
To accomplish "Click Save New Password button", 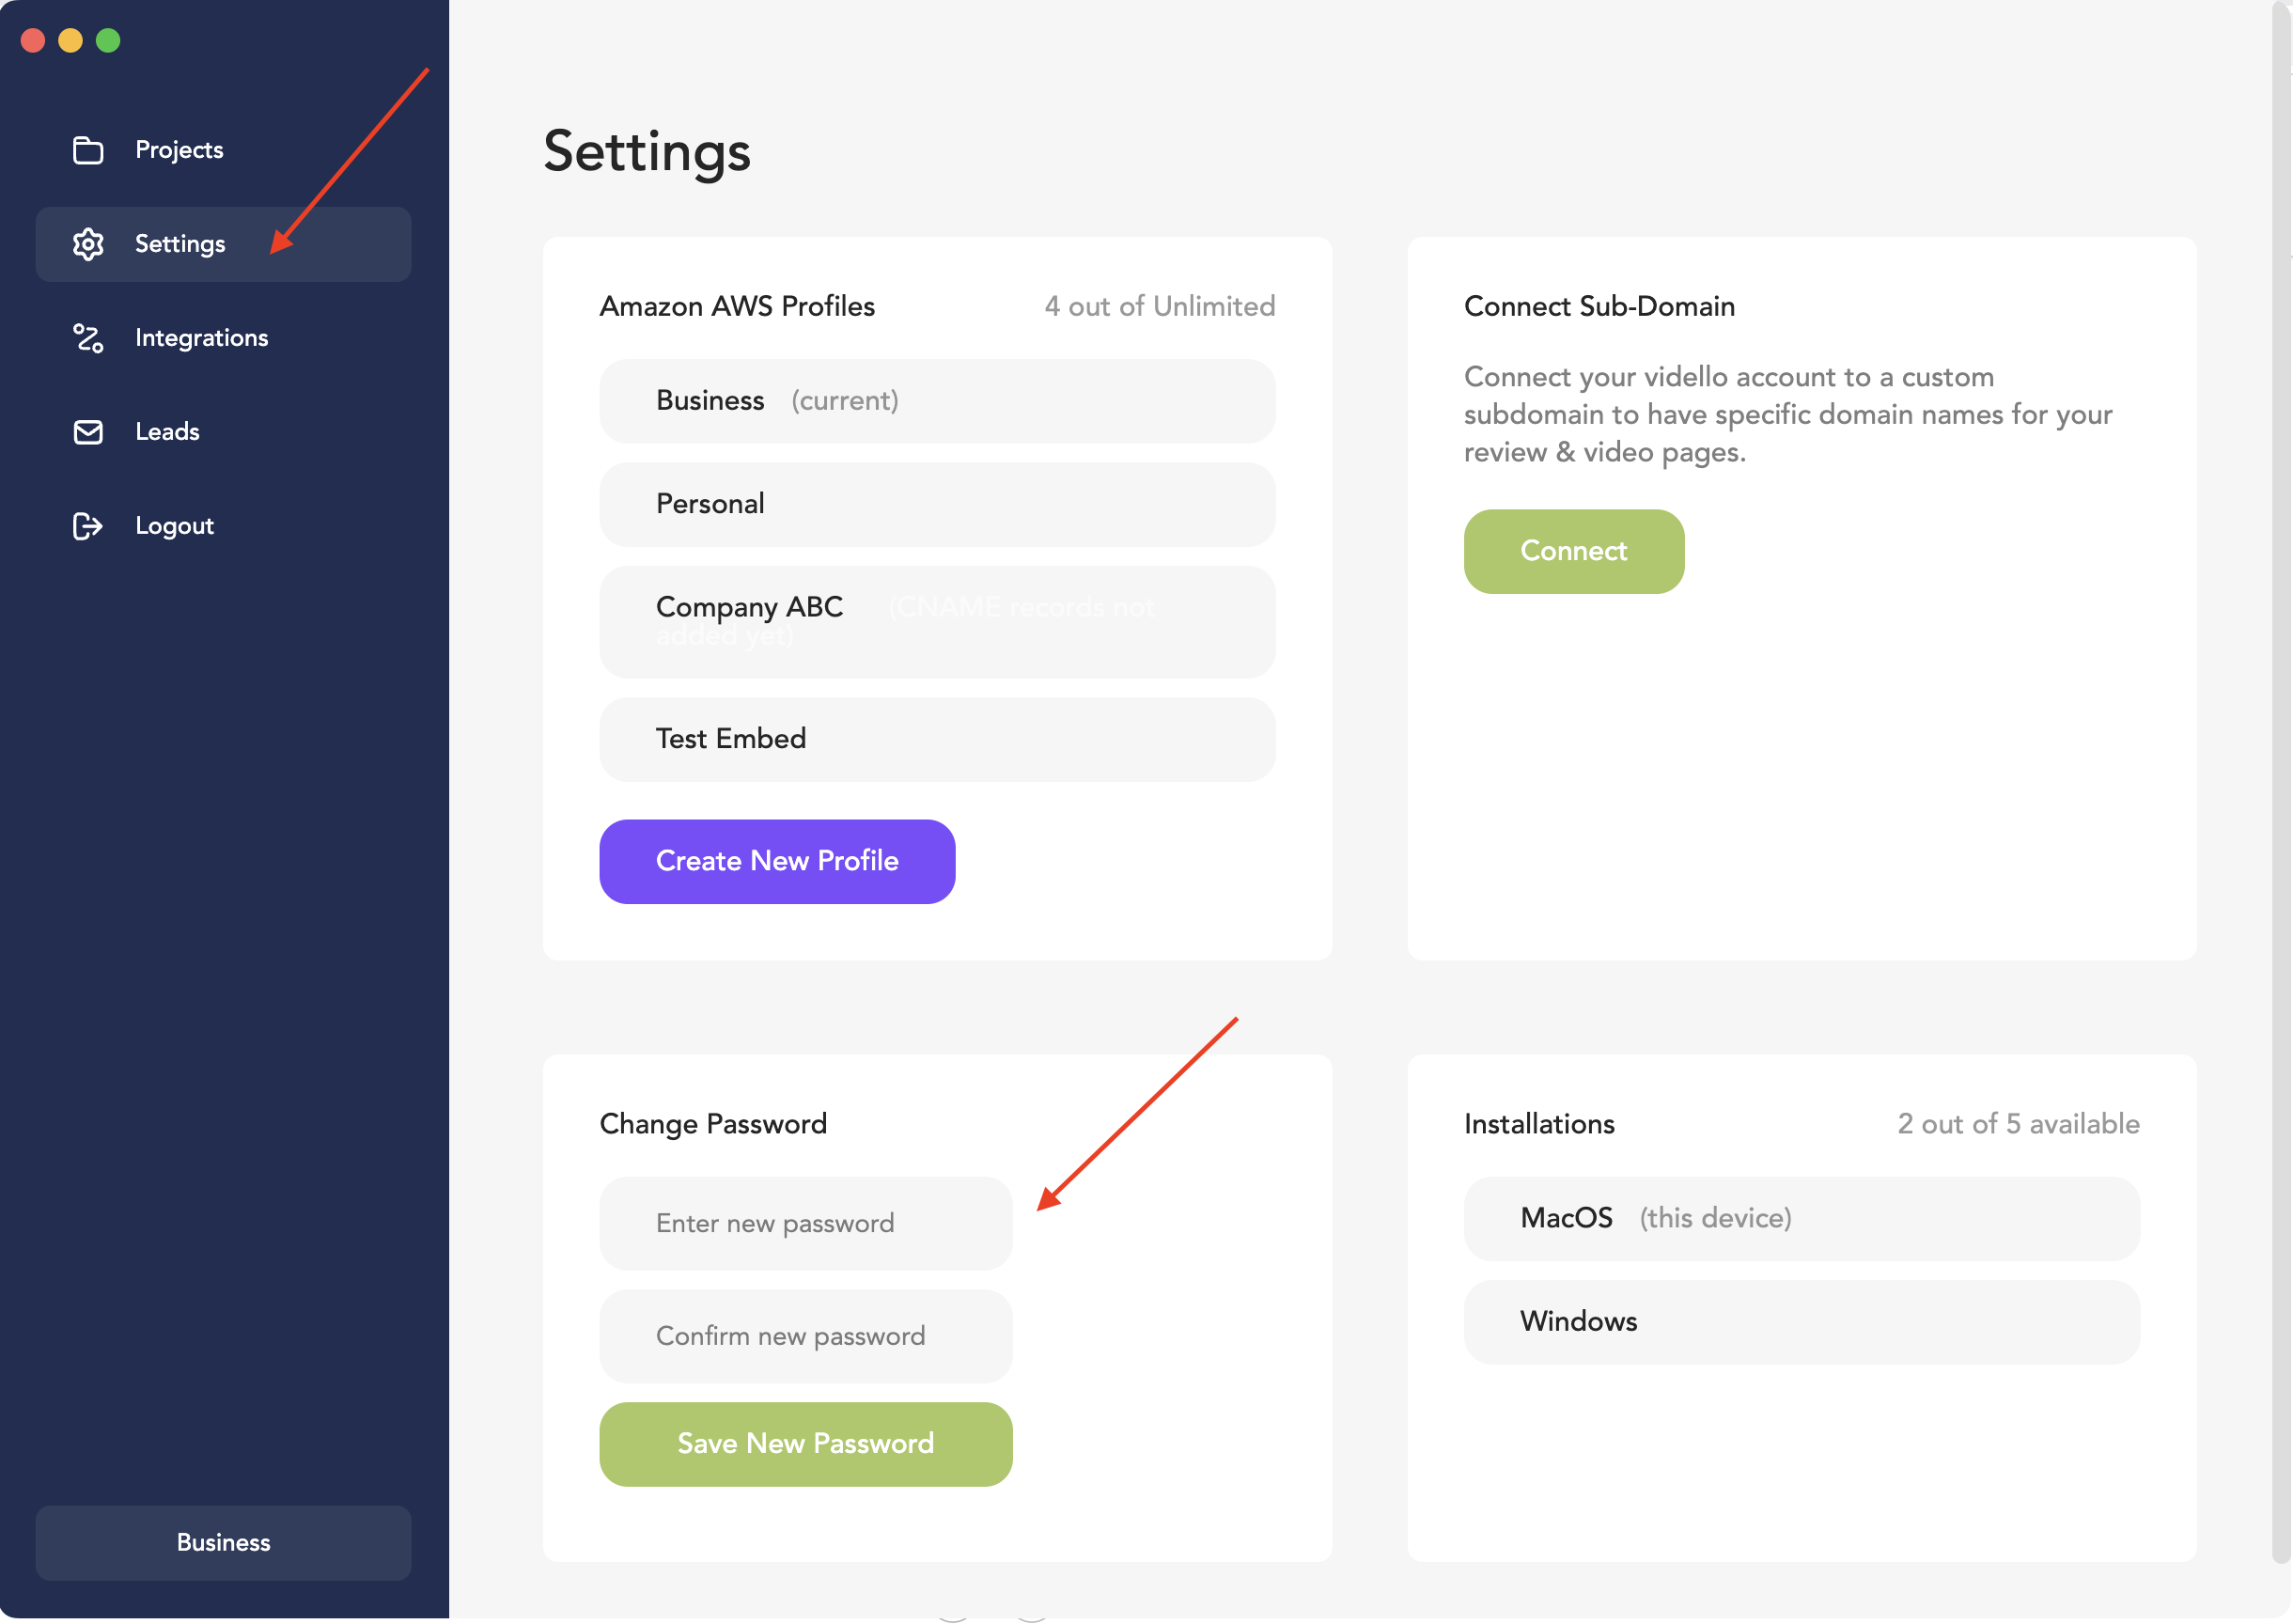I will pyautogui.click(x=805, y=1444).
